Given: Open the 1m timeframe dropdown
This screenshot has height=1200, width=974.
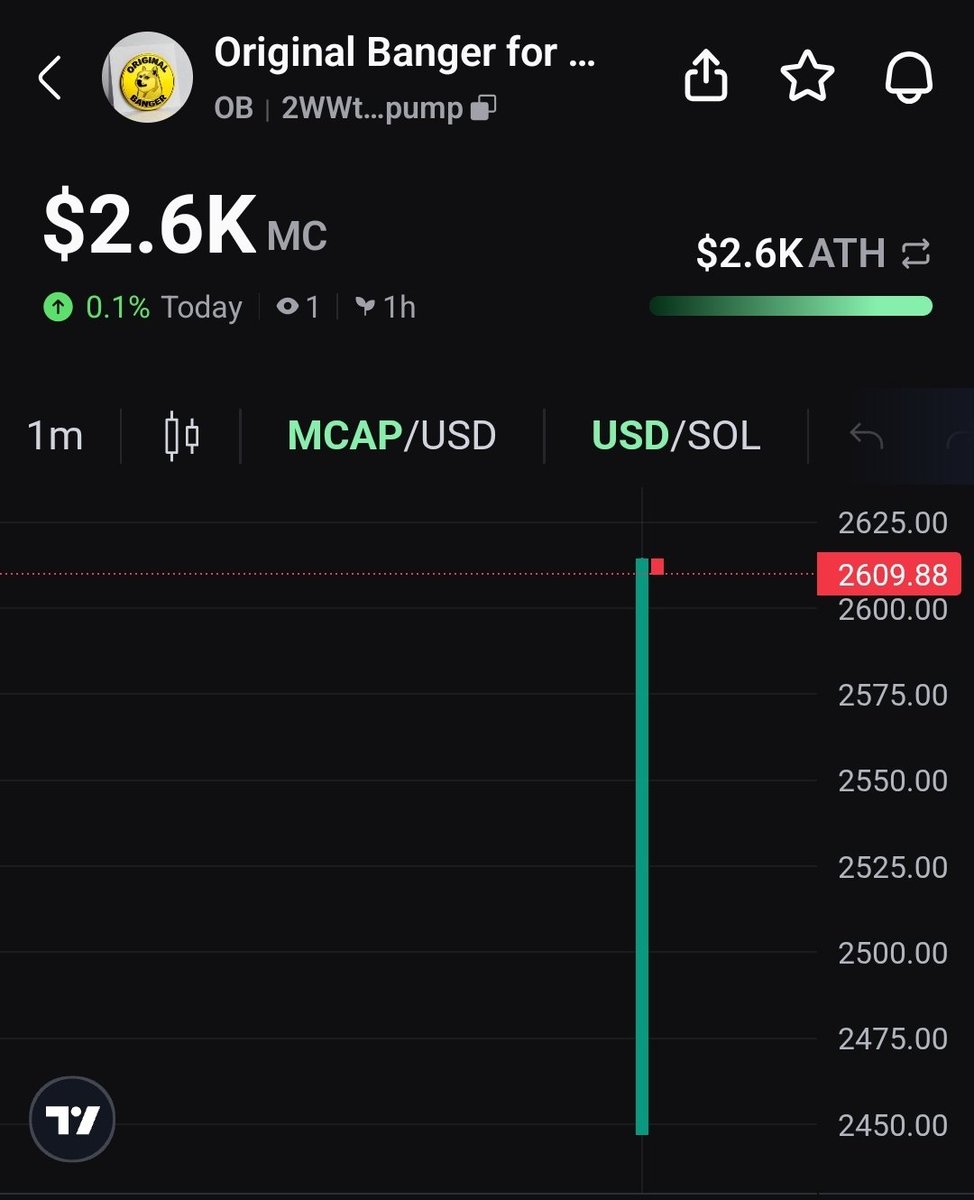Looking at the screenshot, I should tap(54, 436).
